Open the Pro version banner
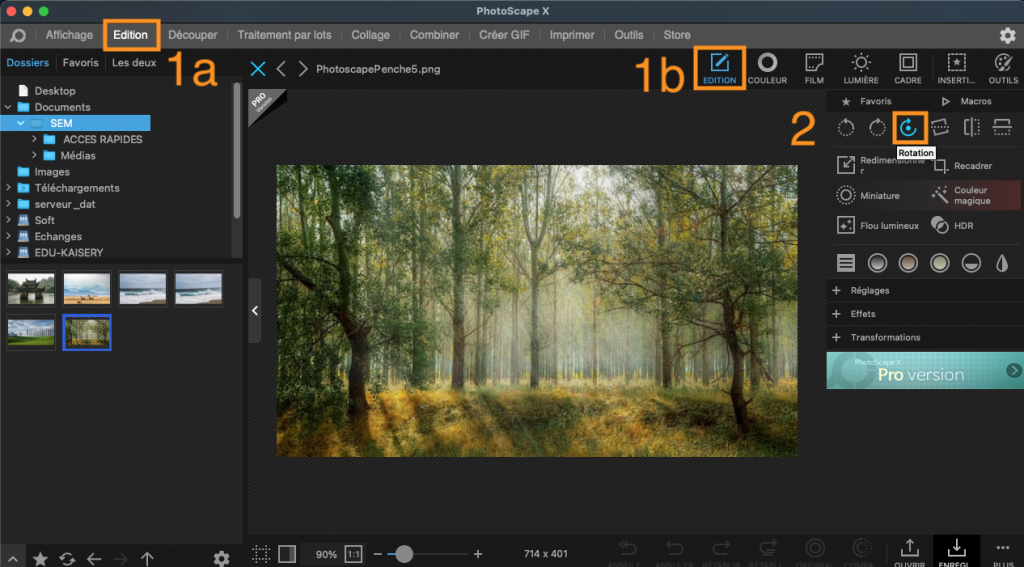1024x567 pixels. tap(925, 370)
